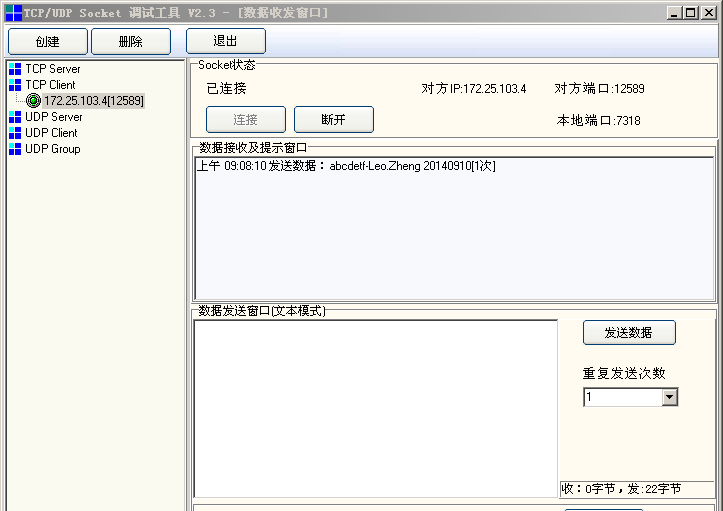Click the grayed 连接 button

pyautogui.click(x=246, y=119)
